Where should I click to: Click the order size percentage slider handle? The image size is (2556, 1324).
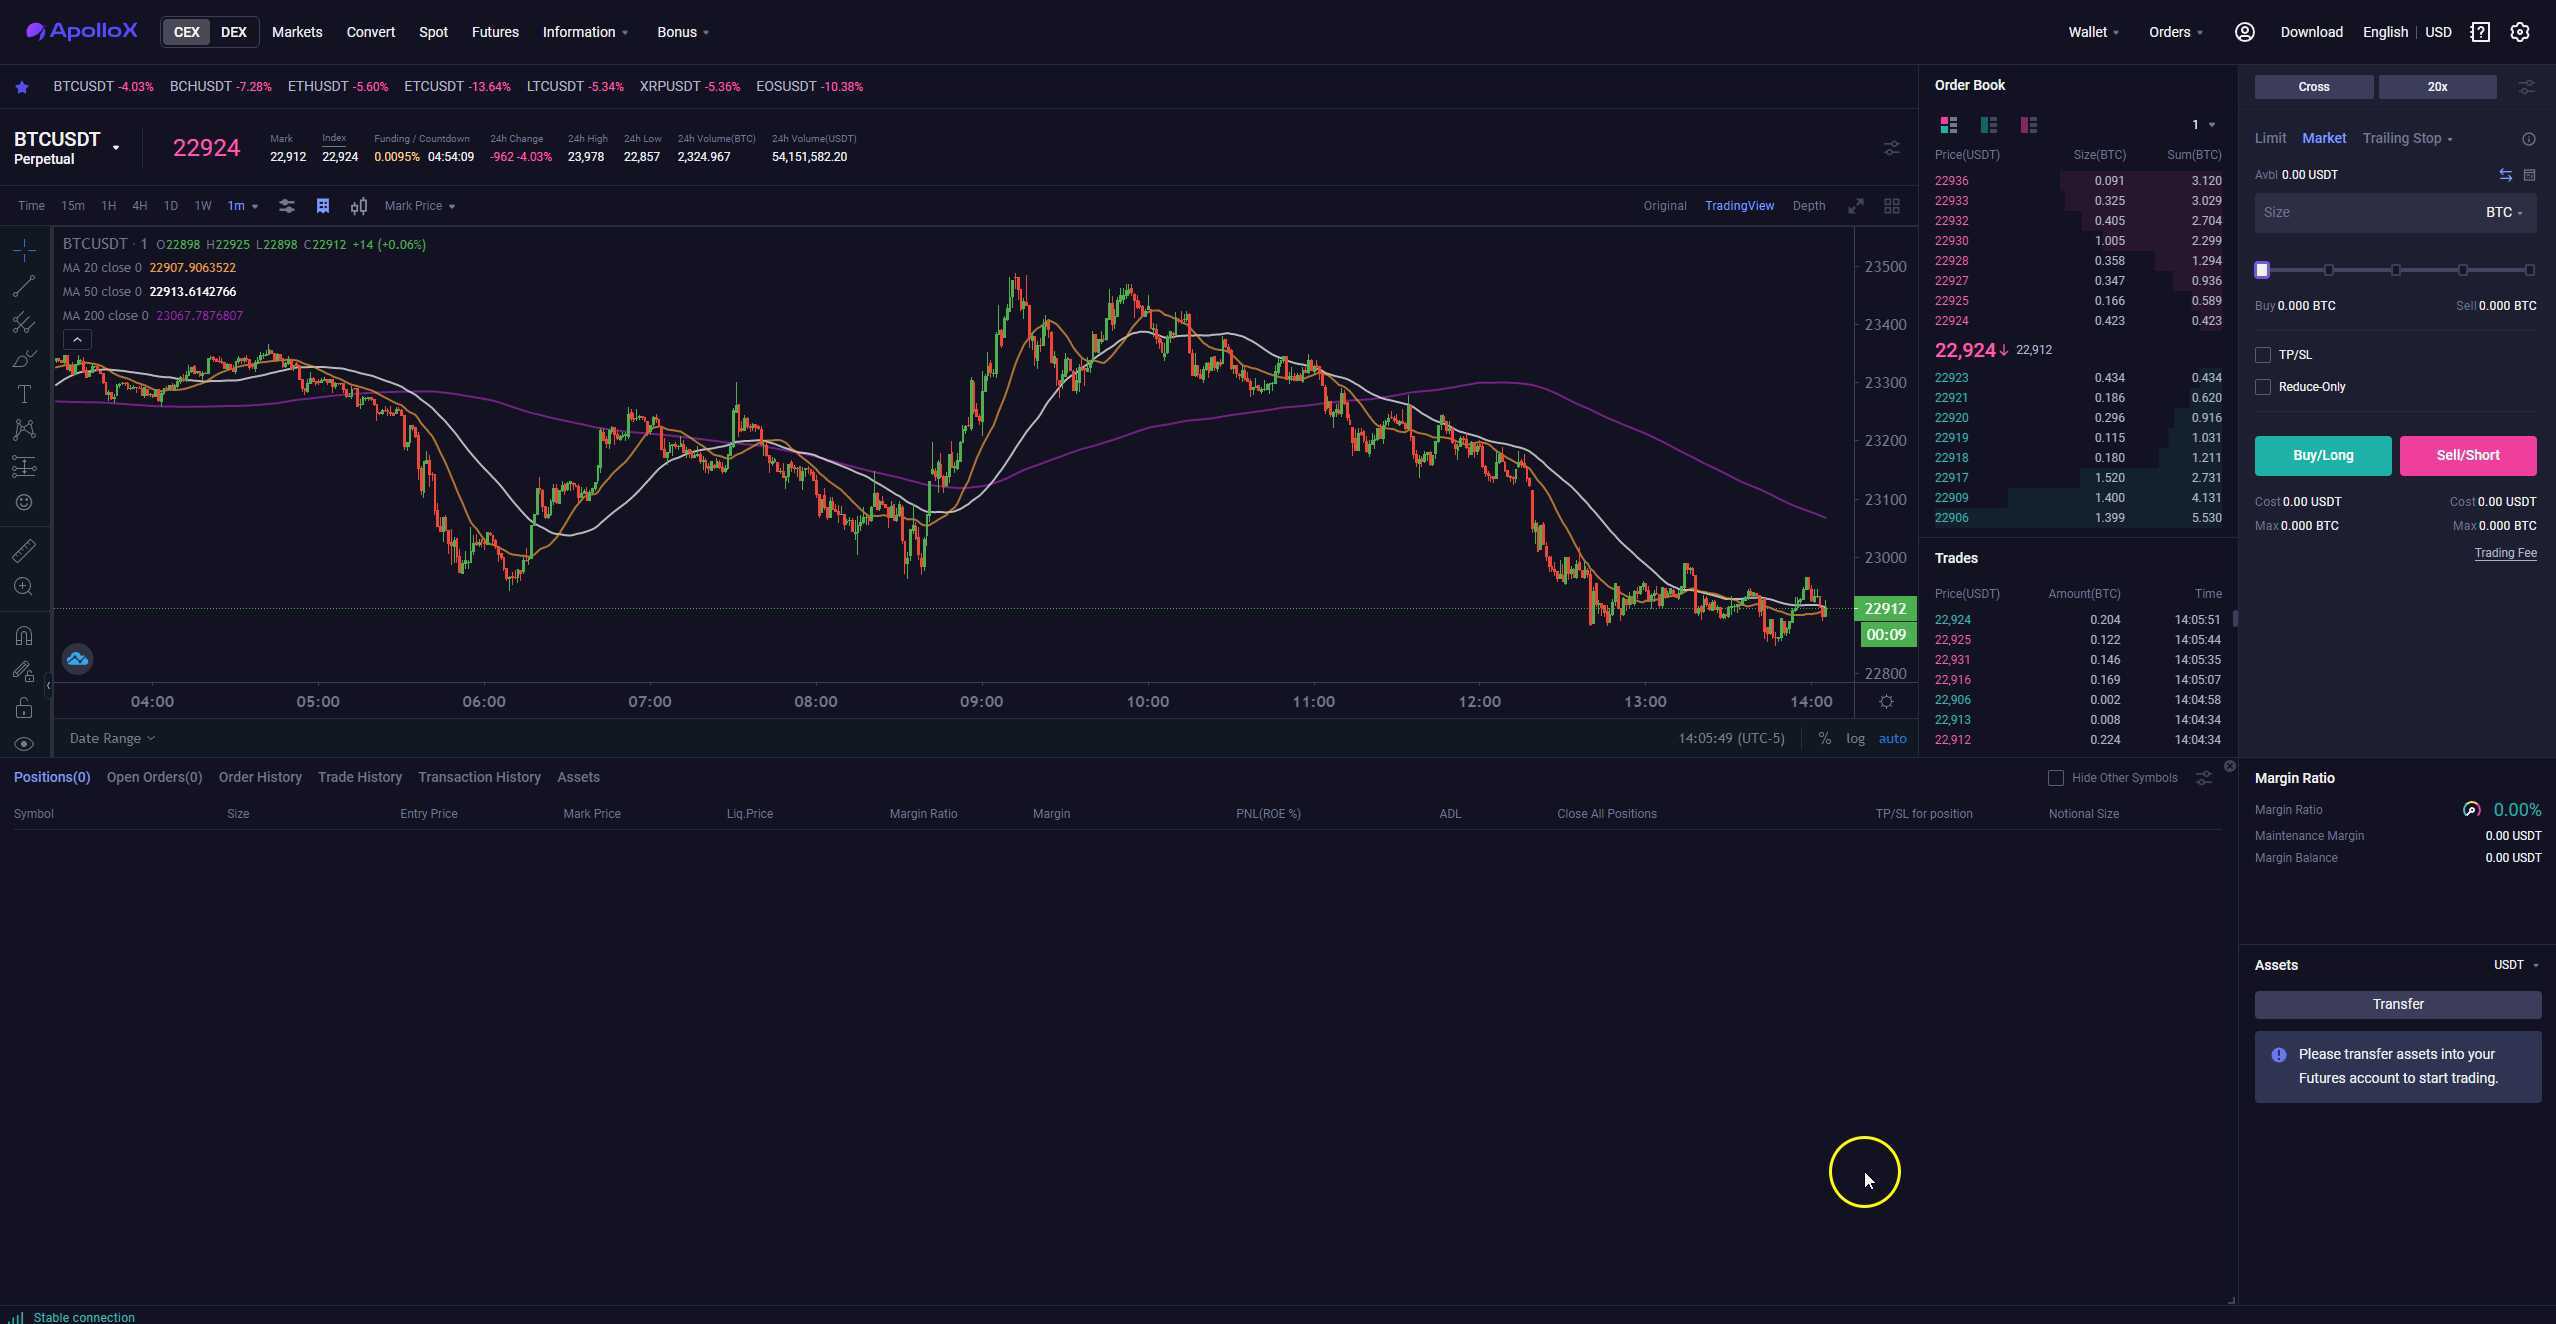tap(2262, 270)
